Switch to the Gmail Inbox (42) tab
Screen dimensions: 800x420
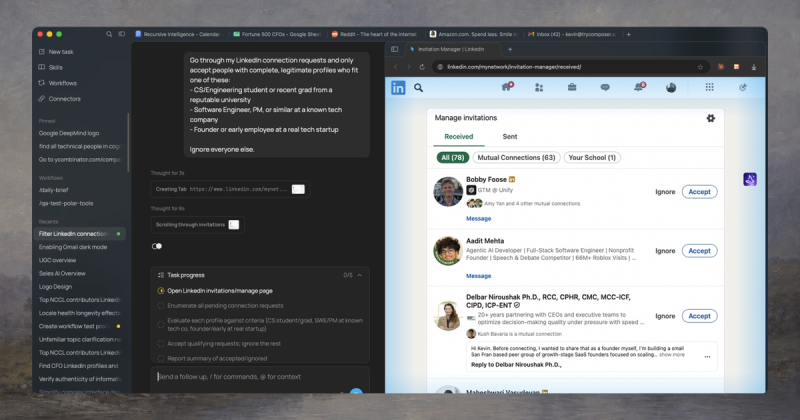coord(572,34)
